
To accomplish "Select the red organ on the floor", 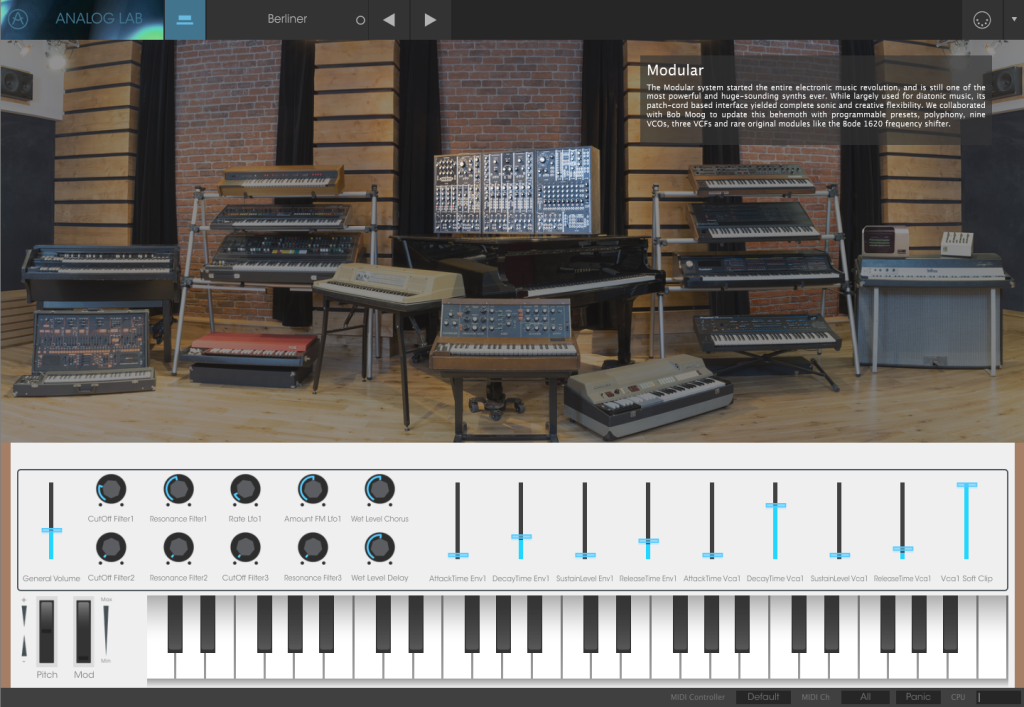I will pos(248,358).
